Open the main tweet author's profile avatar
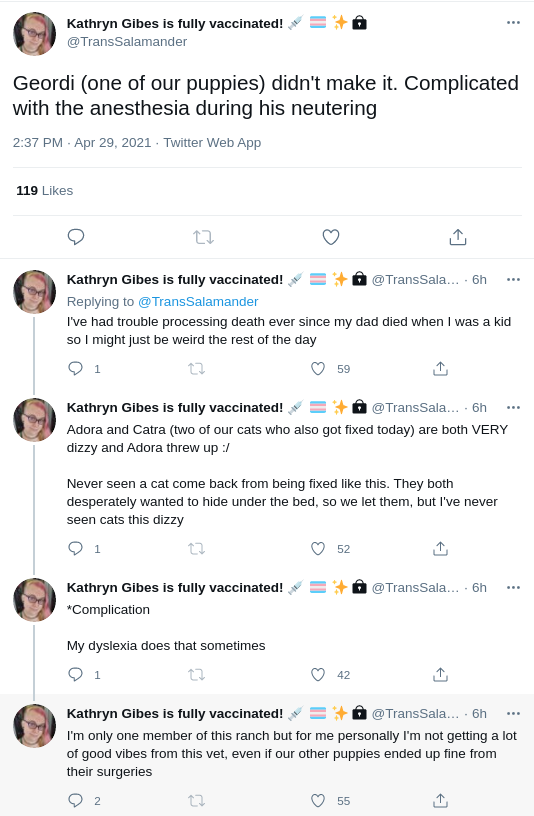 (x=34, y=33)
